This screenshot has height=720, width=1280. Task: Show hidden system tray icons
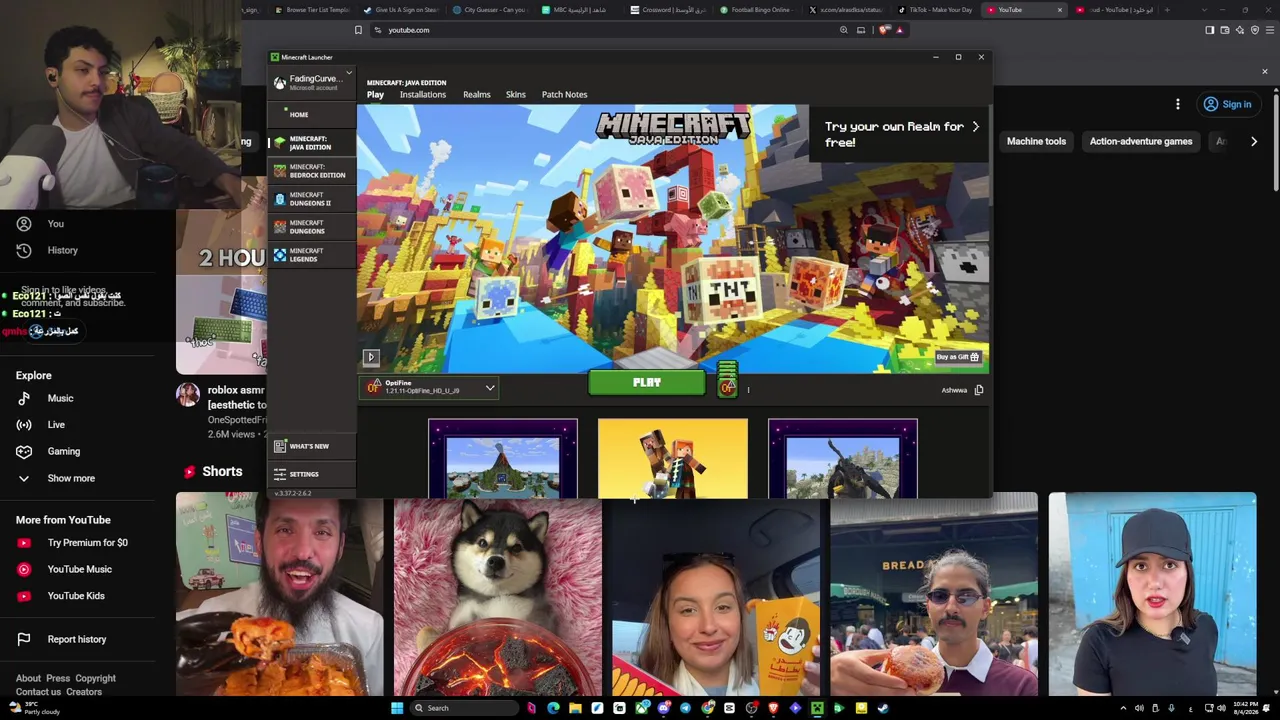[x=1123, y=708]
